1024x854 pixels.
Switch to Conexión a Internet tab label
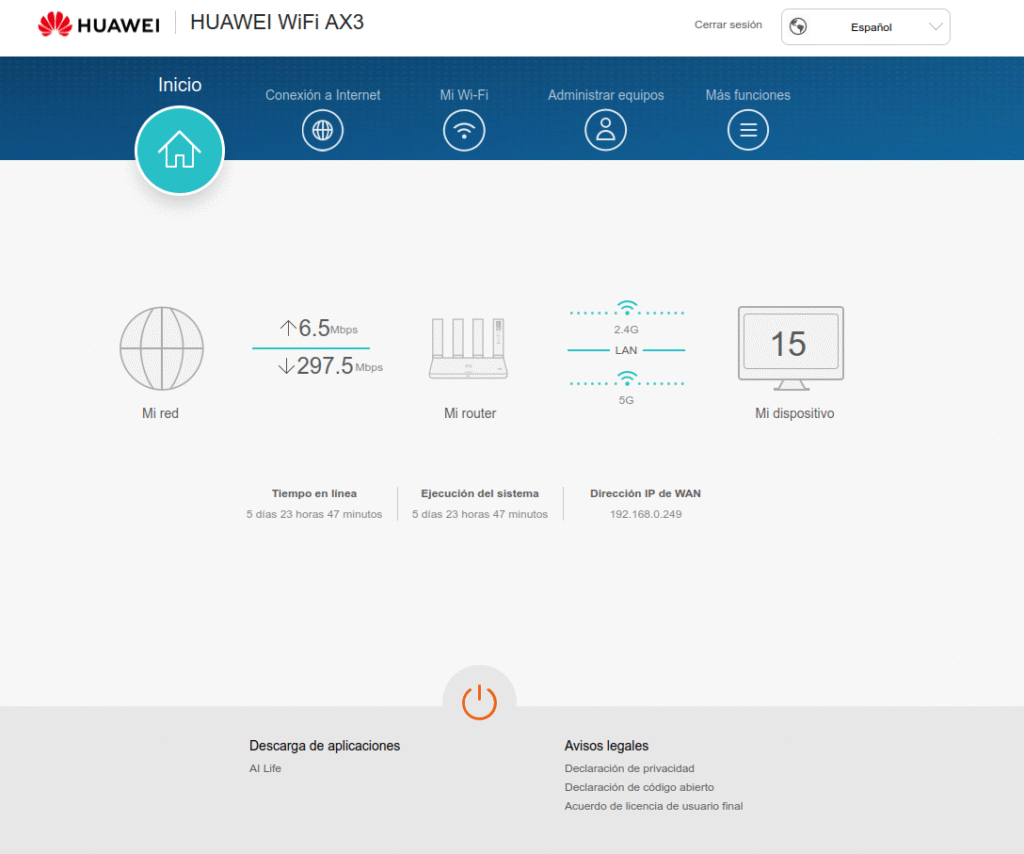coord(322,95)
